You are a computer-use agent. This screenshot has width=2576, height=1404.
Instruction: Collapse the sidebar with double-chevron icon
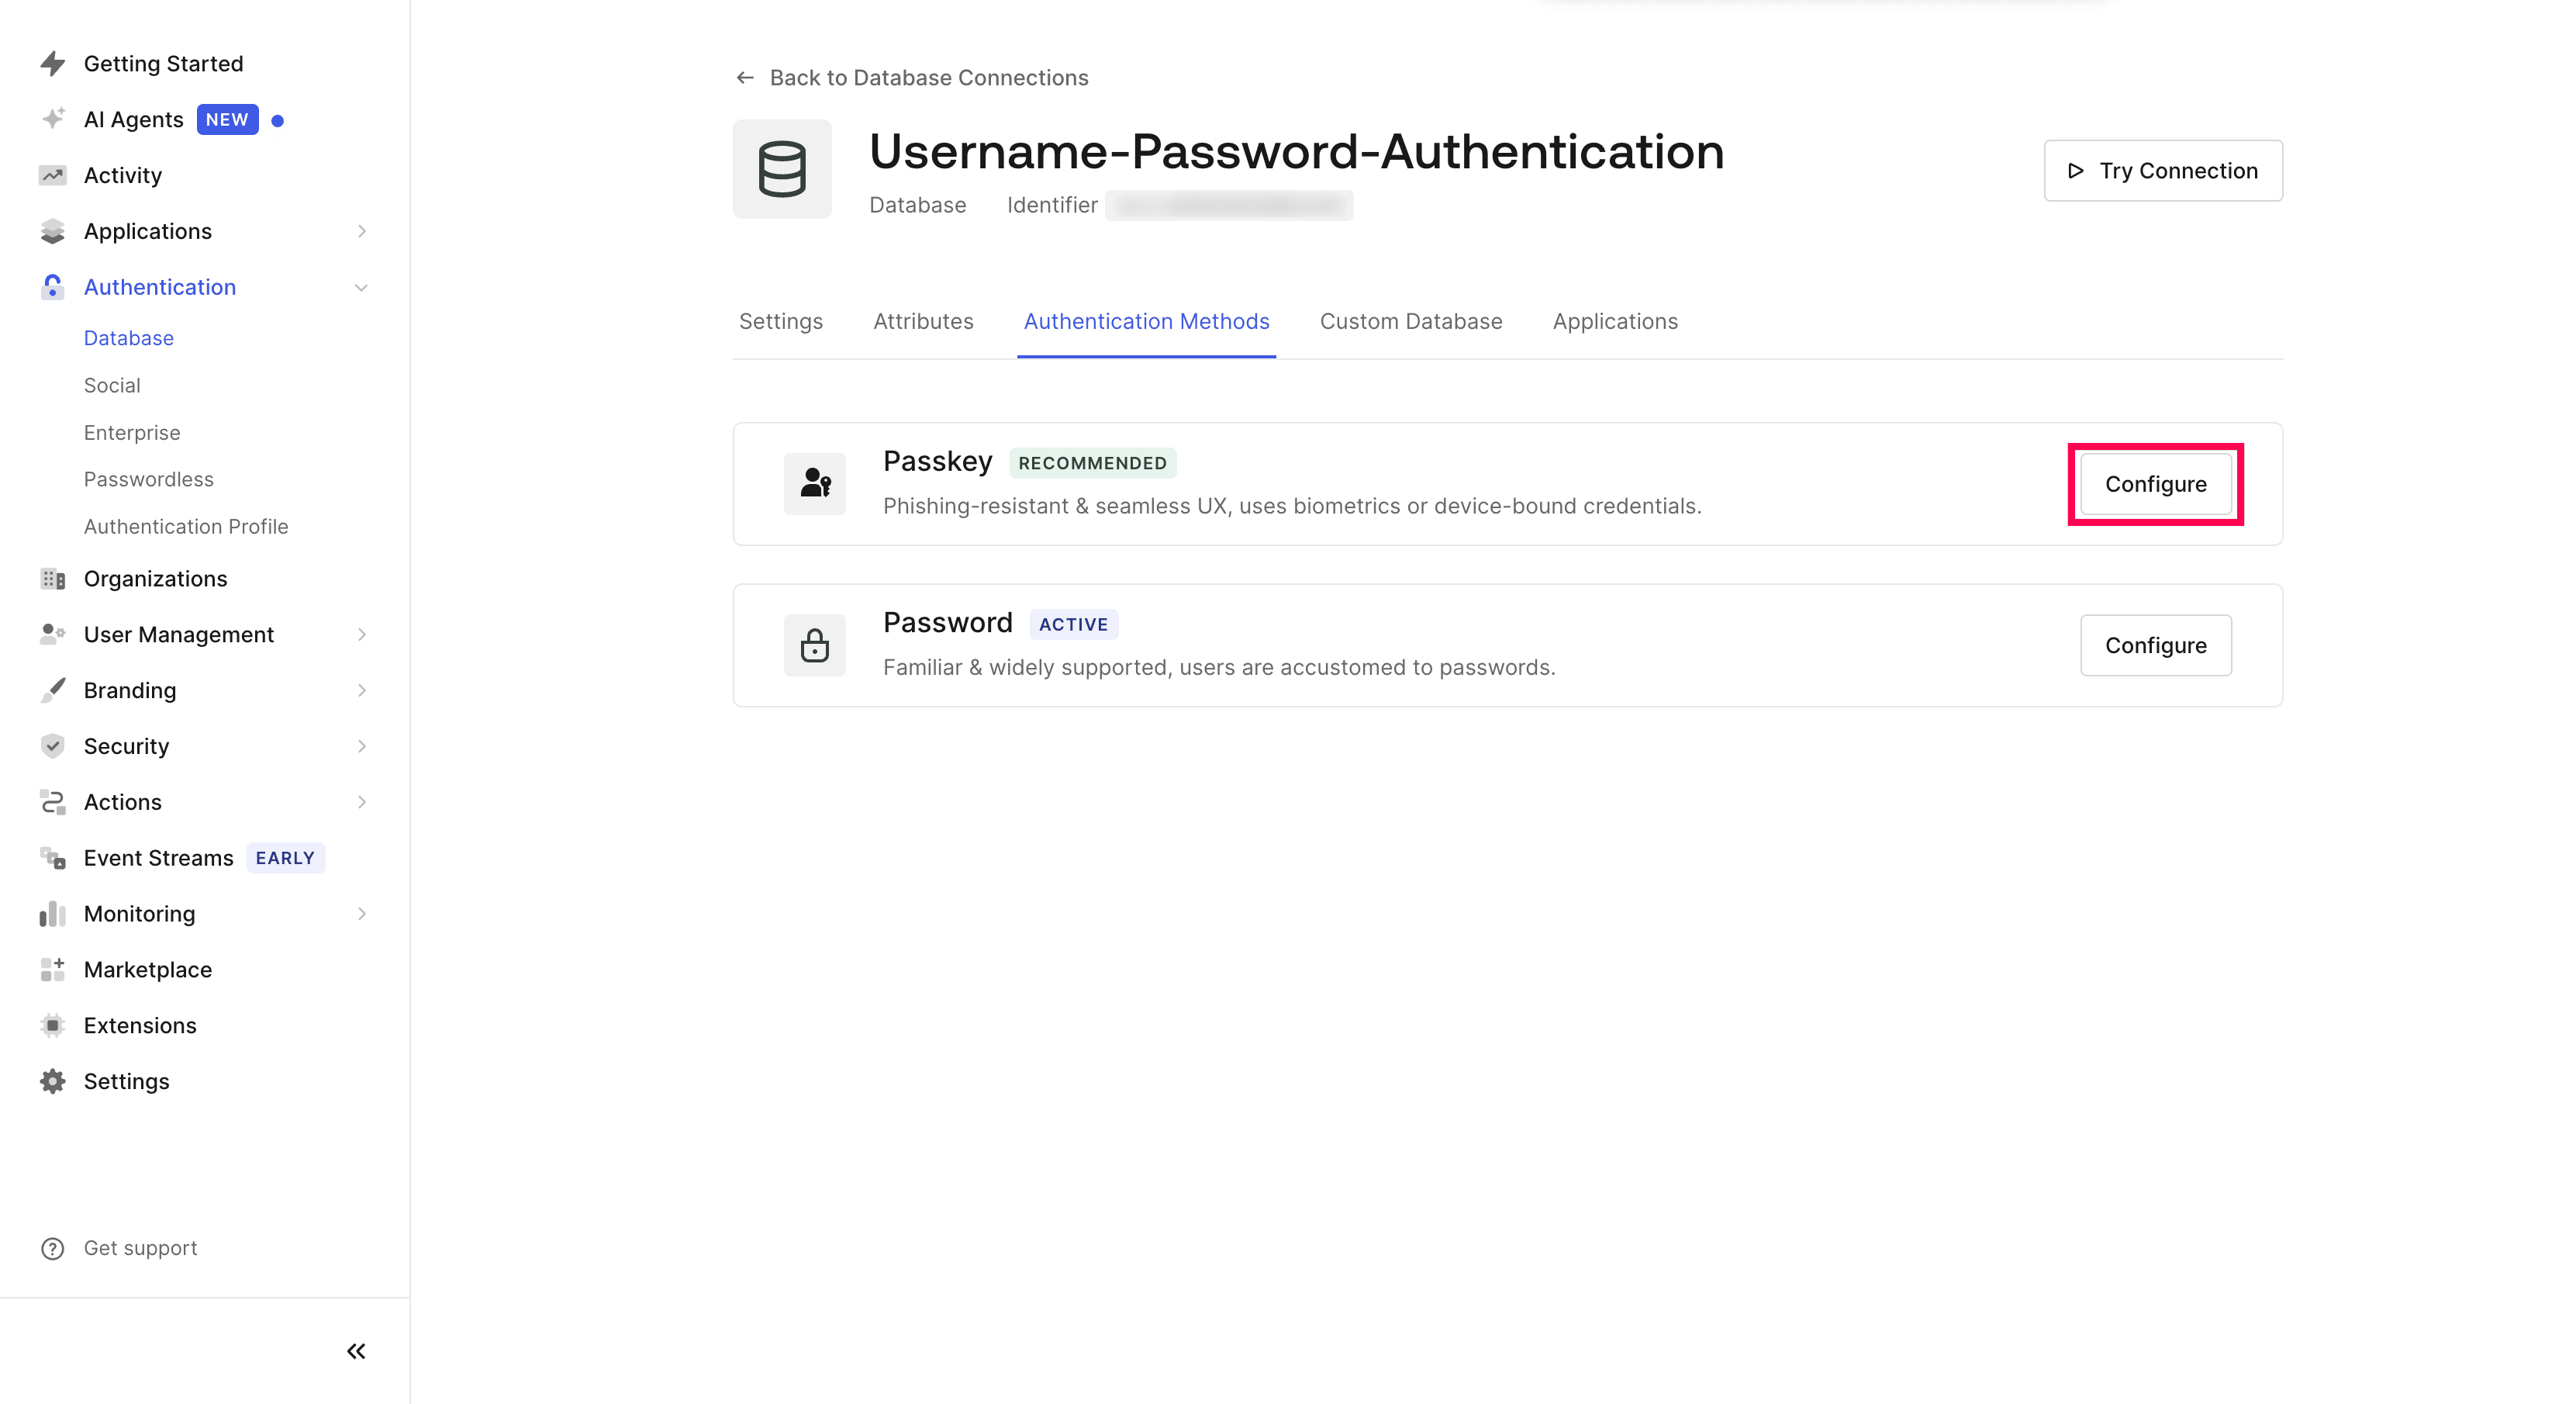click(356, 1351)
